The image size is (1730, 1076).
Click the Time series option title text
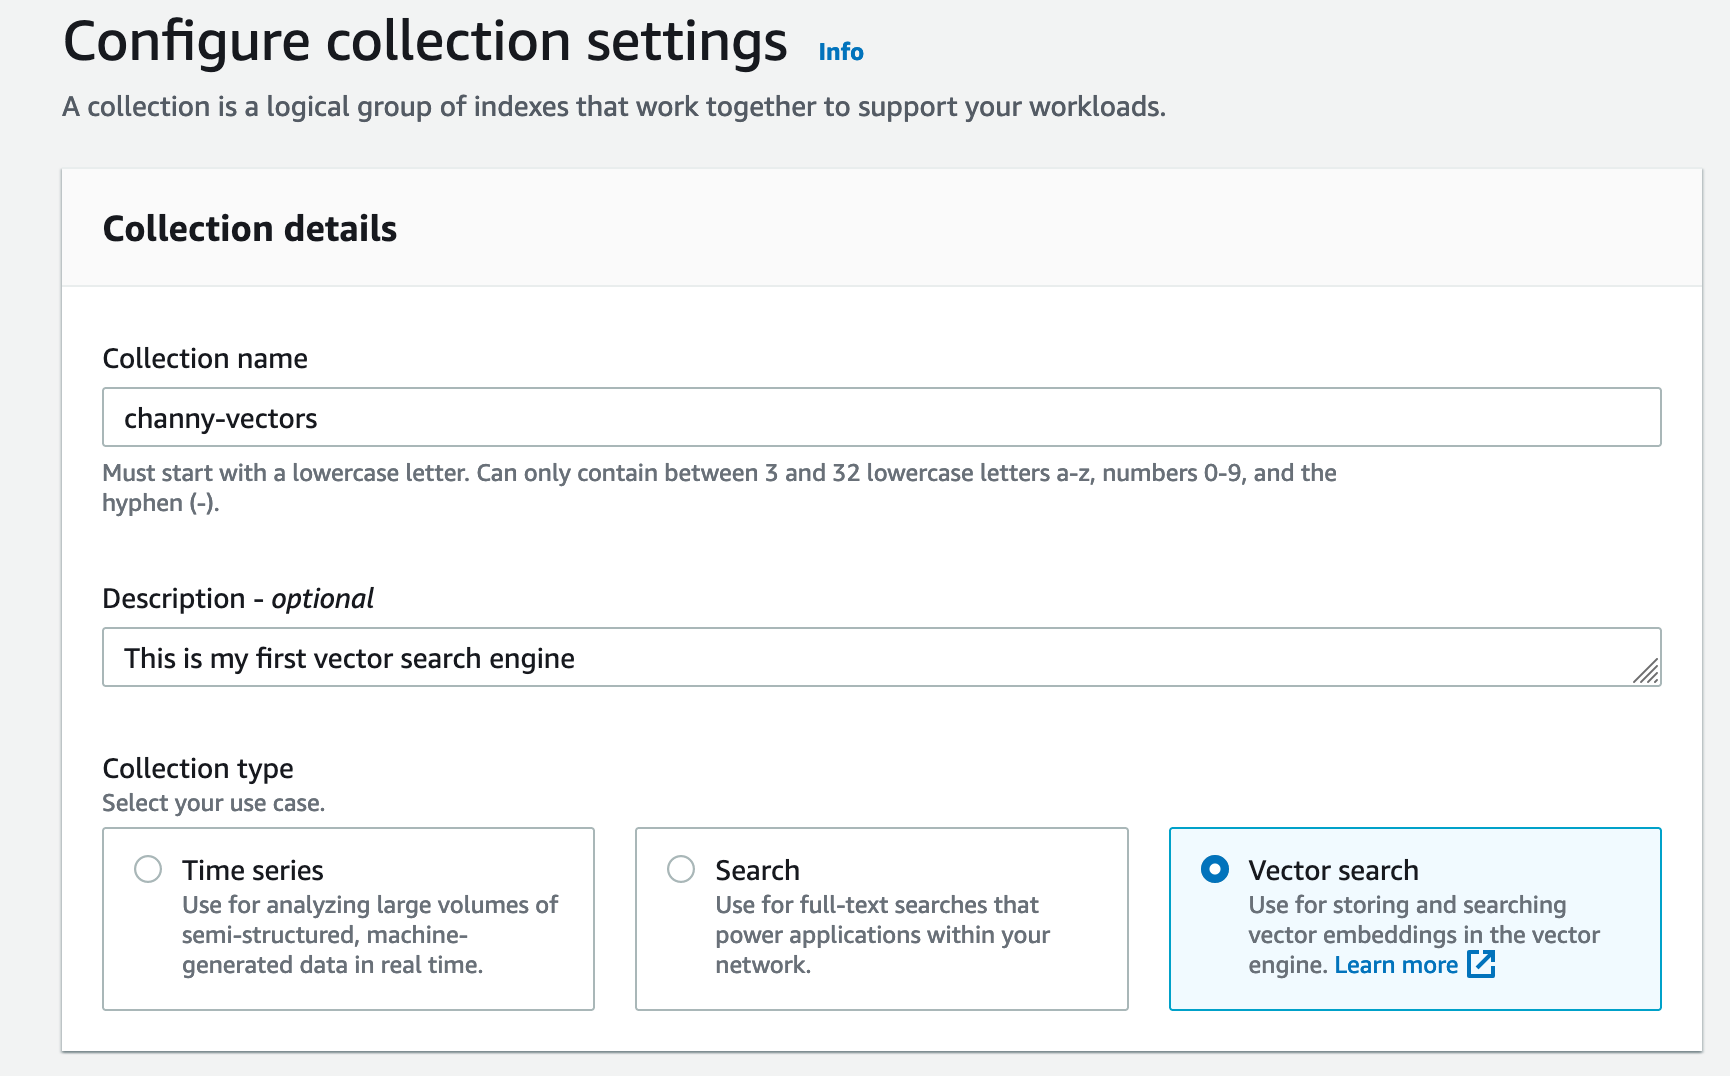tap(252, 870)
